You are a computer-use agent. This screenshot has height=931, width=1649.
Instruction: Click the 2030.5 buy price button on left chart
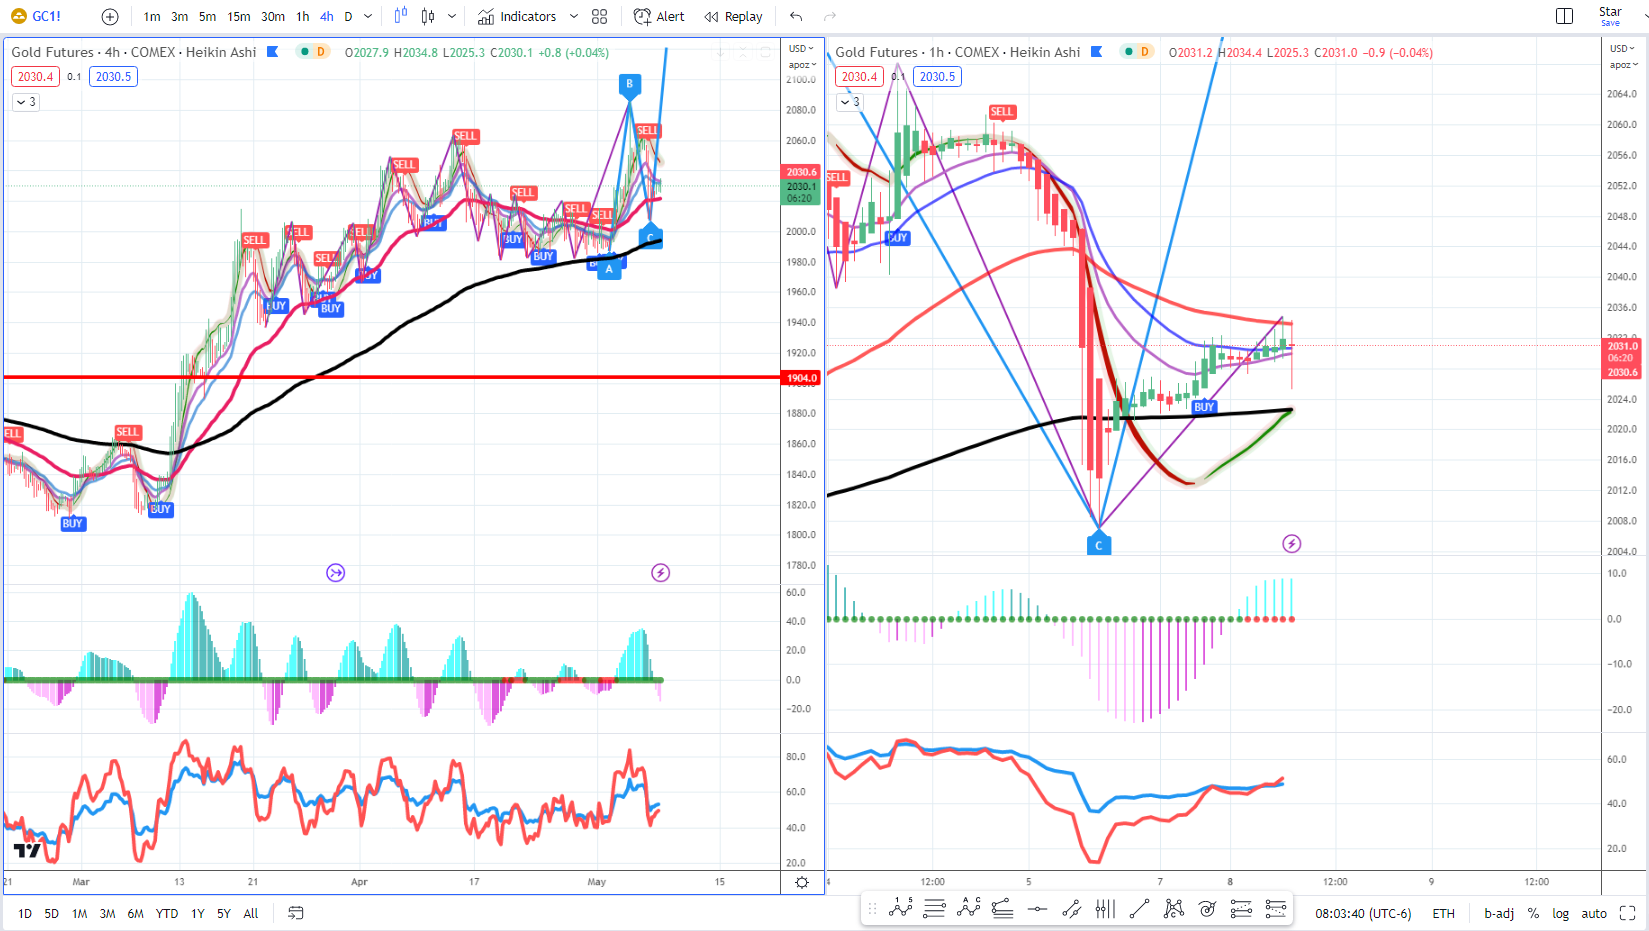click(x=113, y=77)
